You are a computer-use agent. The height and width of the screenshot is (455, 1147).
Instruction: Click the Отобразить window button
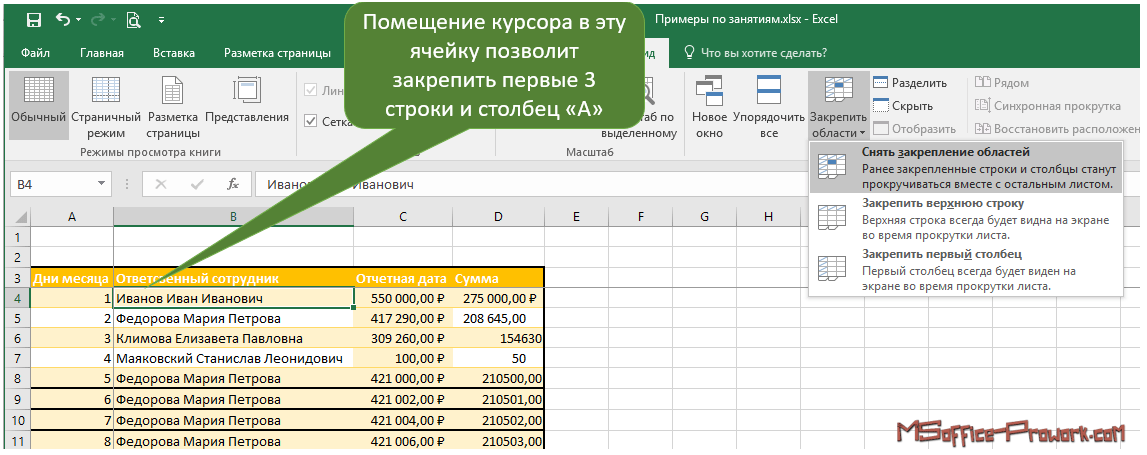[914, 129]
